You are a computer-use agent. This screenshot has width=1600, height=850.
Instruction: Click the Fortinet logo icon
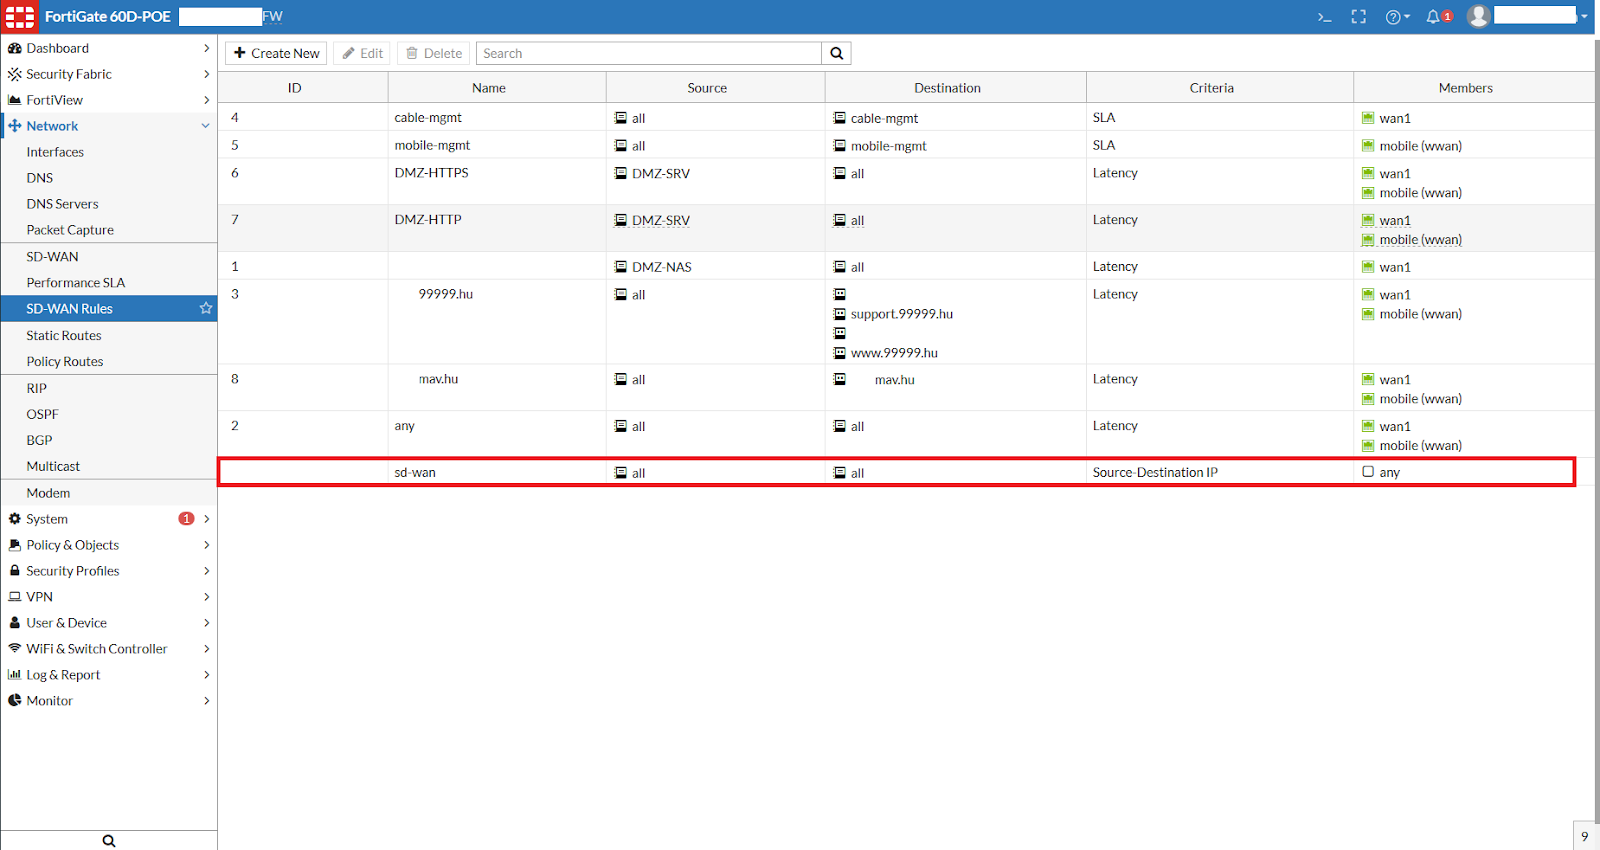tap(20, 17)
